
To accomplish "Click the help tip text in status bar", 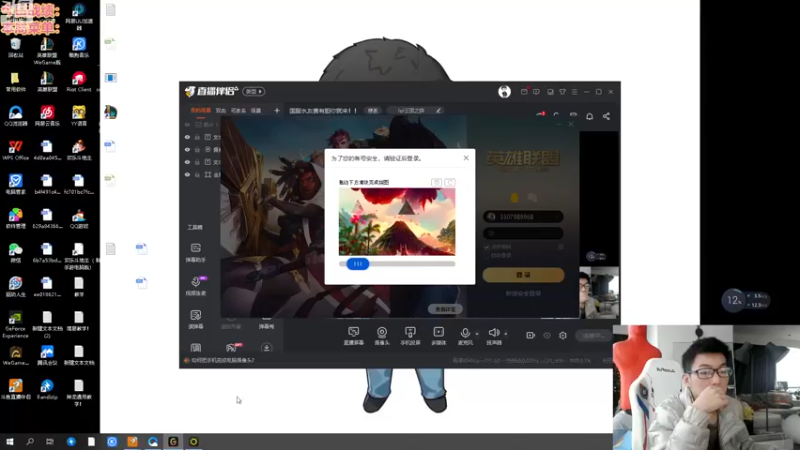I will (x=222, y=360).
